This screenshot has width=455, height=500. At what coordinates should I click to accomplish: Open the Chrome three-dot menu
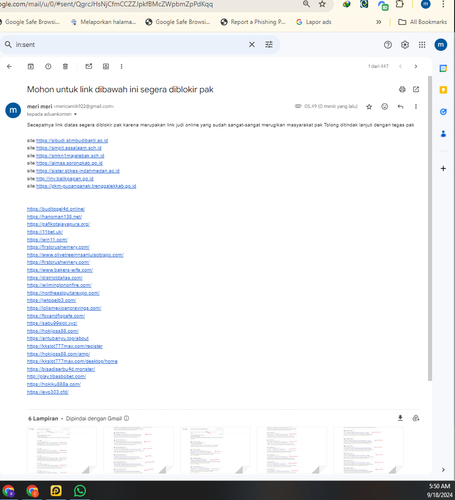443,4
